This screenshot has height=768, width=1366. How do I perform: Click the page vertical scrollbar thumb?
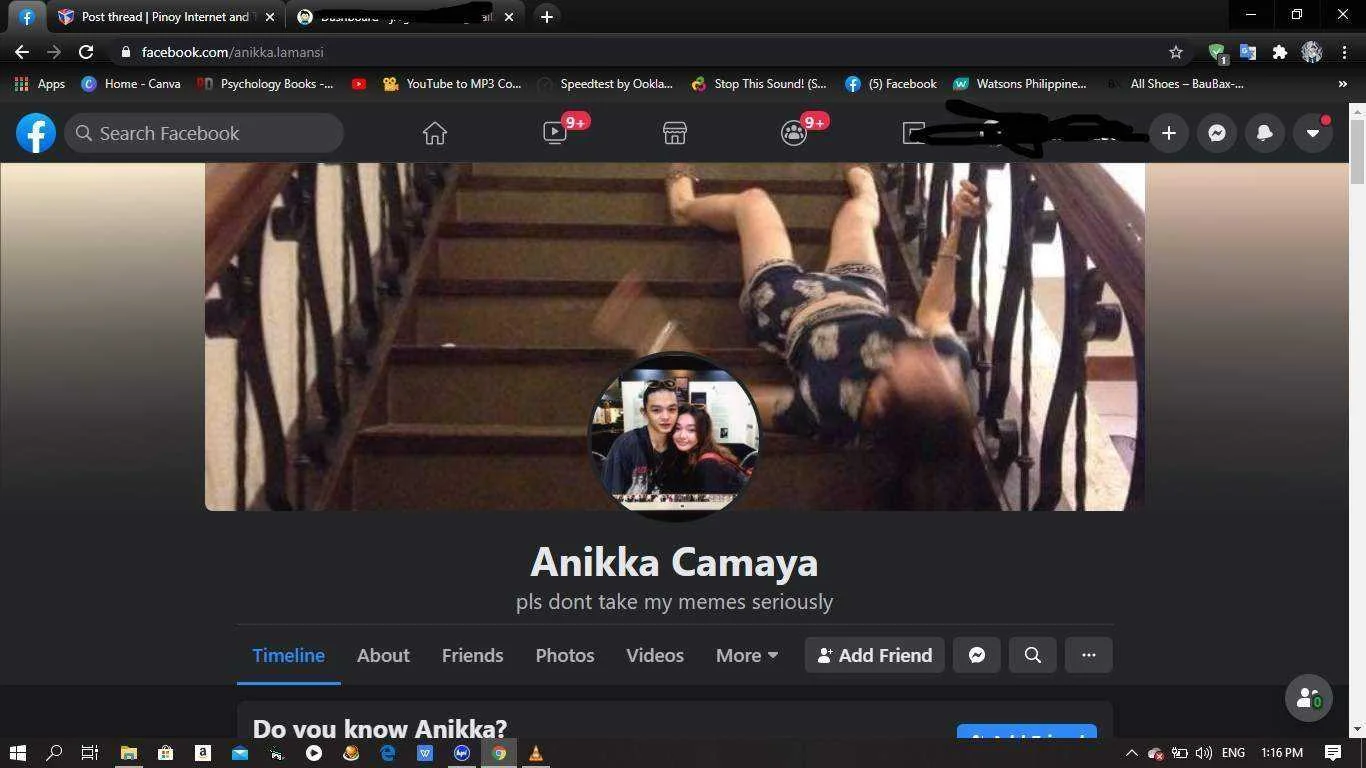tap(1357, 151)
